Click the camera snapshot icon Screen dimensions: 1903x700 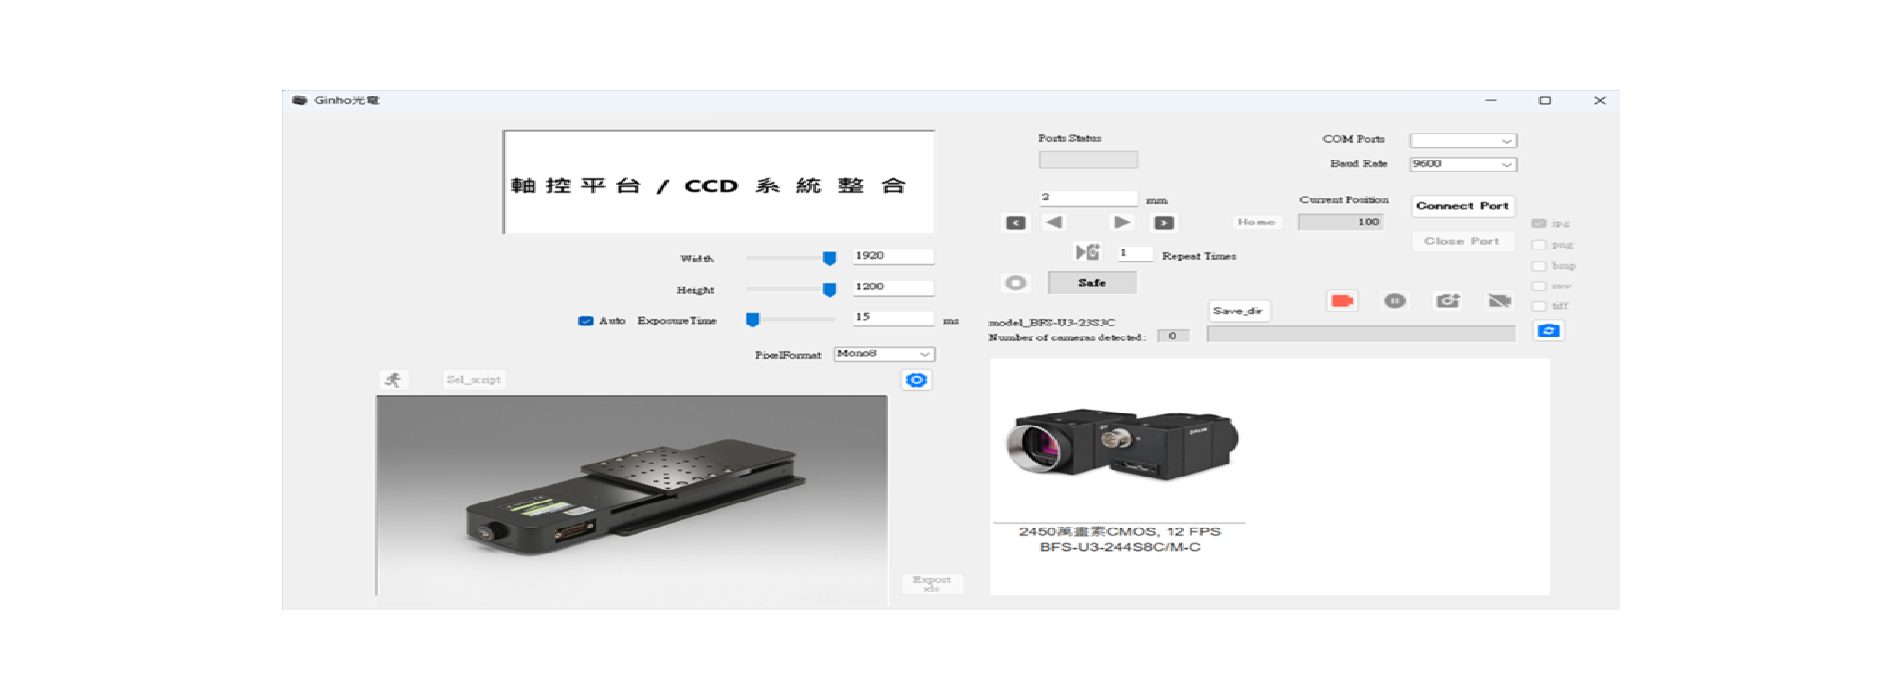tap(1447, 301)
